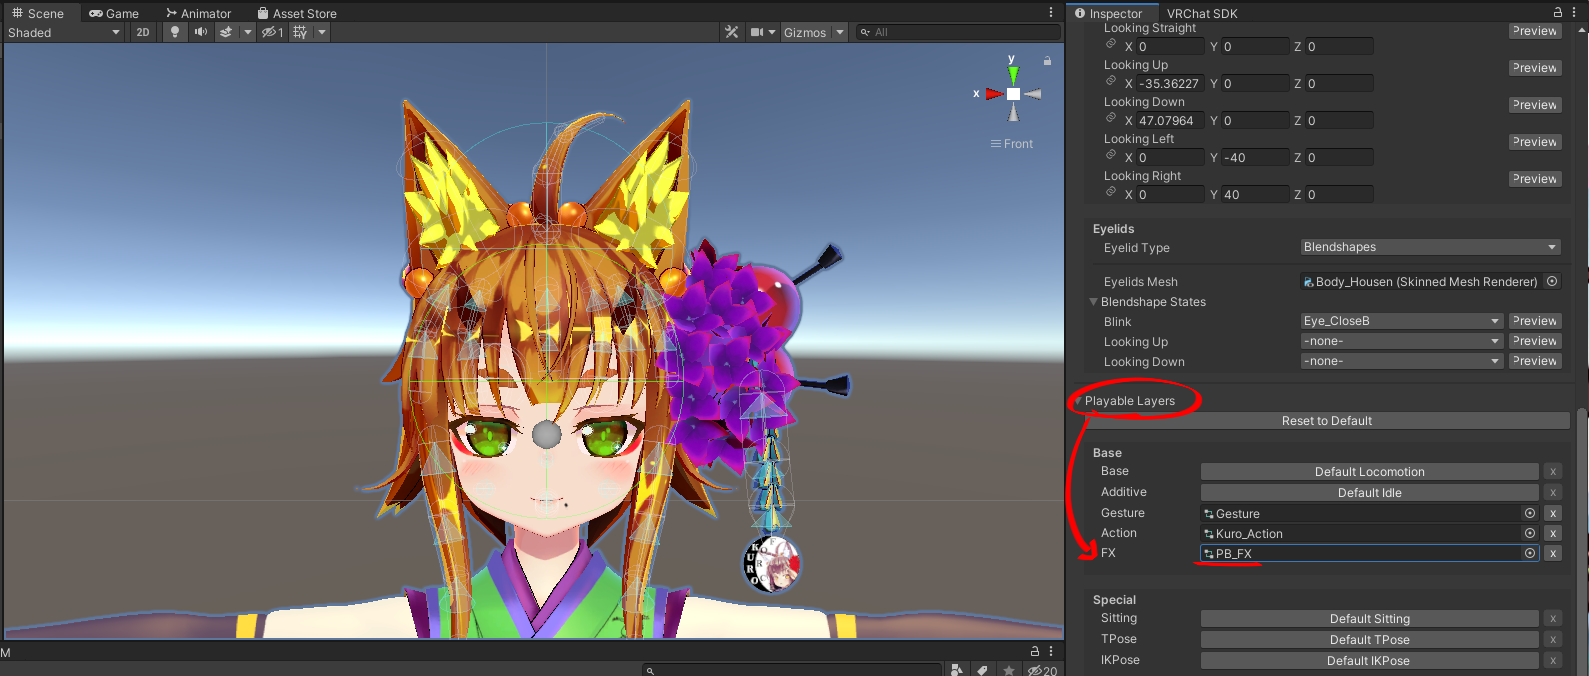The width and height of the screenshot is (1589, 676).
Task: Click Preview for Looking Up rotation
Action: (1534, 68)
